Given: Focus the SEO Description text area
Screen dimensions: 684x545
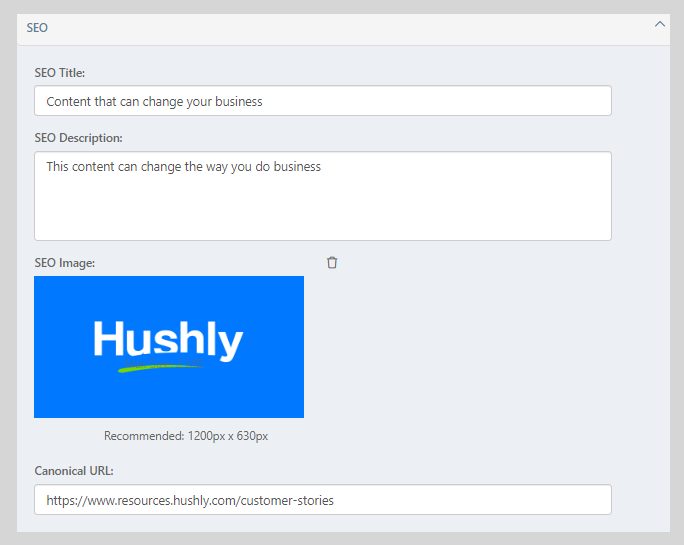Looking at the screenshot, I should pos(323,196).
